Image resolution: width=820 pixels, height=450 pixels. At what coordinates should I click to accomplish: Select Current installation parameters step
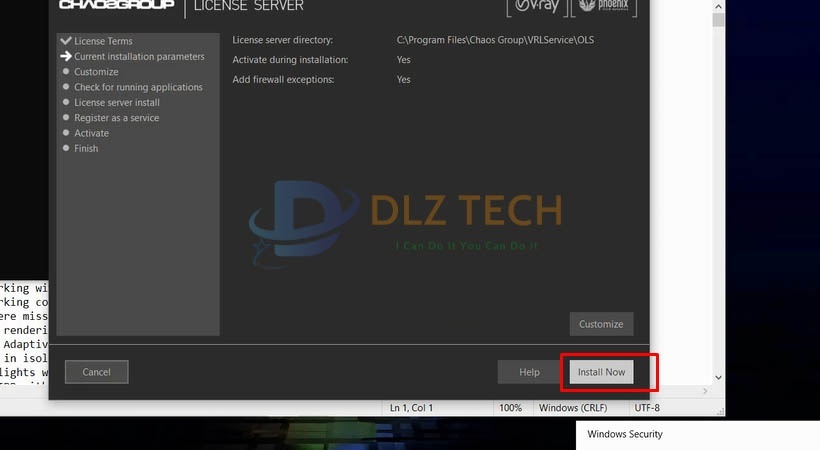pyautogui.click(x=139, y=57)
